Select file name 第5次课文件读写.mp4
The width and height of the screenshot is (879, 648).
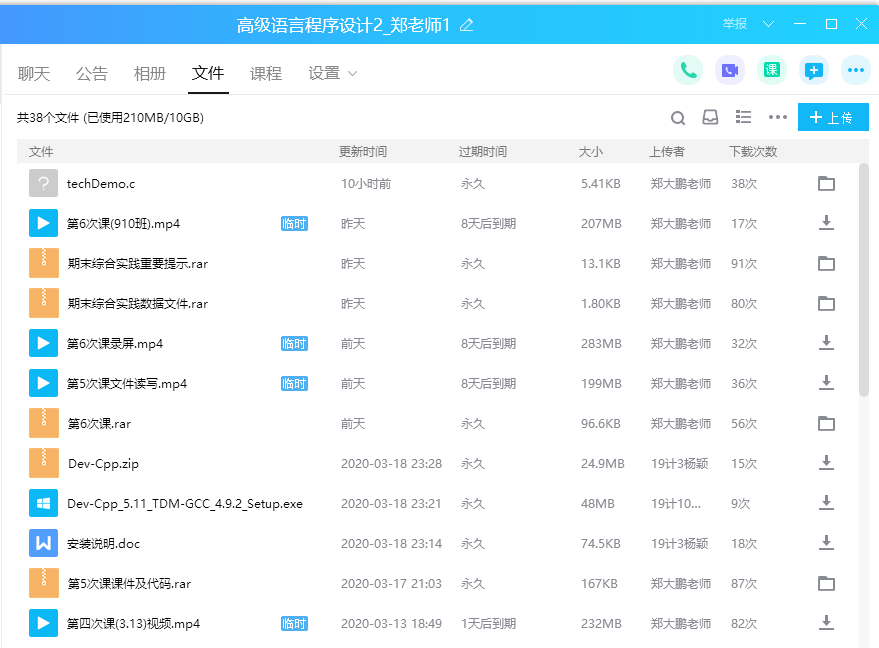127,383
